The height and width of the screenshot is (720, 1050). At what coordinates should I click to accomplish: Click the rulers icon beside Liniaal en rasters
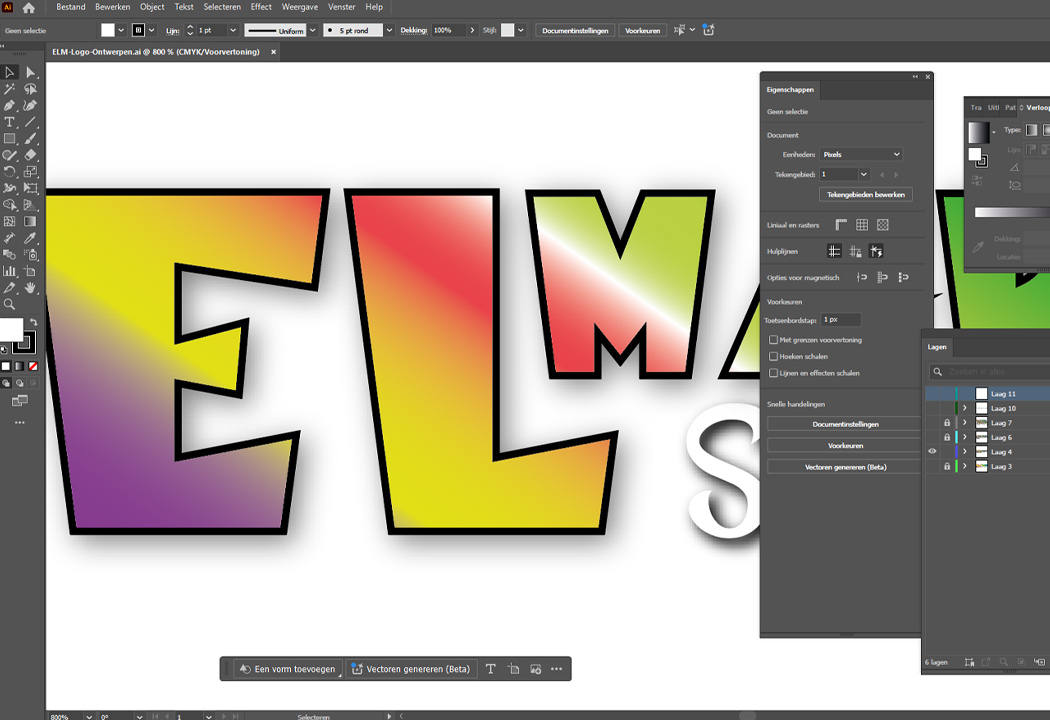(841, 226)
